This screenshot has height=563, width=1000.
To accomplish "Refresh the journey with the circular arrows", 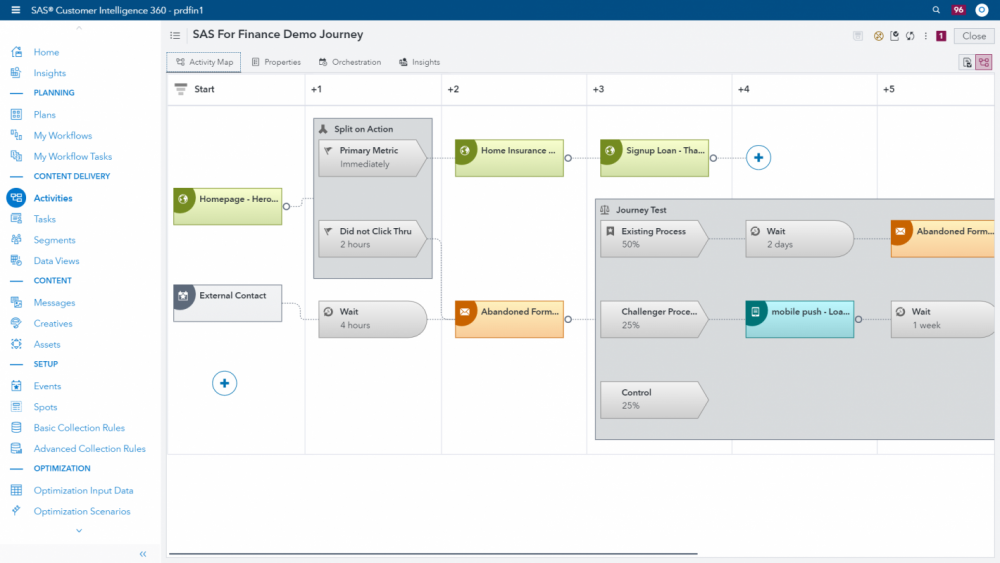I will [x=910, y=36].
